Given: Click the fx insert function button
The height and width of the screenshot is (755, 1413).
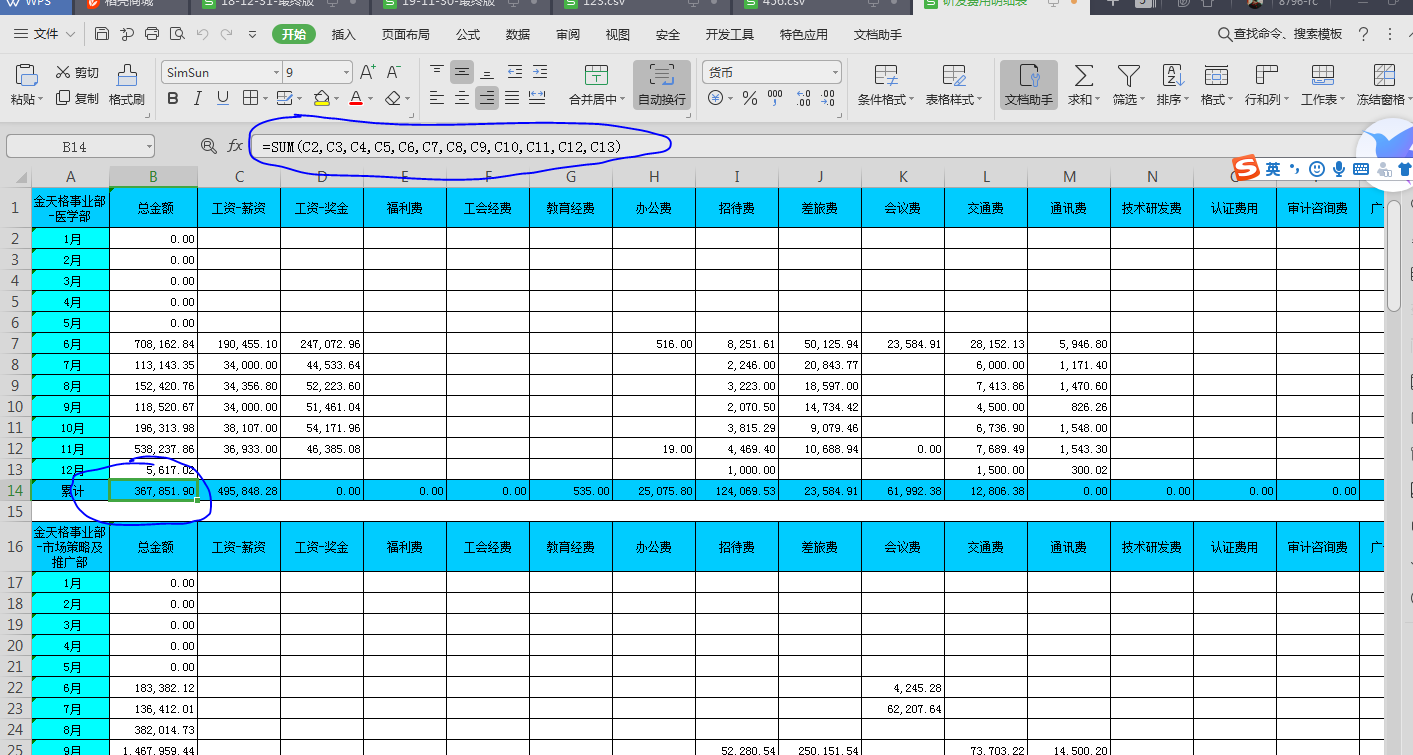Looking at the screenshot, I should tap(235, 146).
